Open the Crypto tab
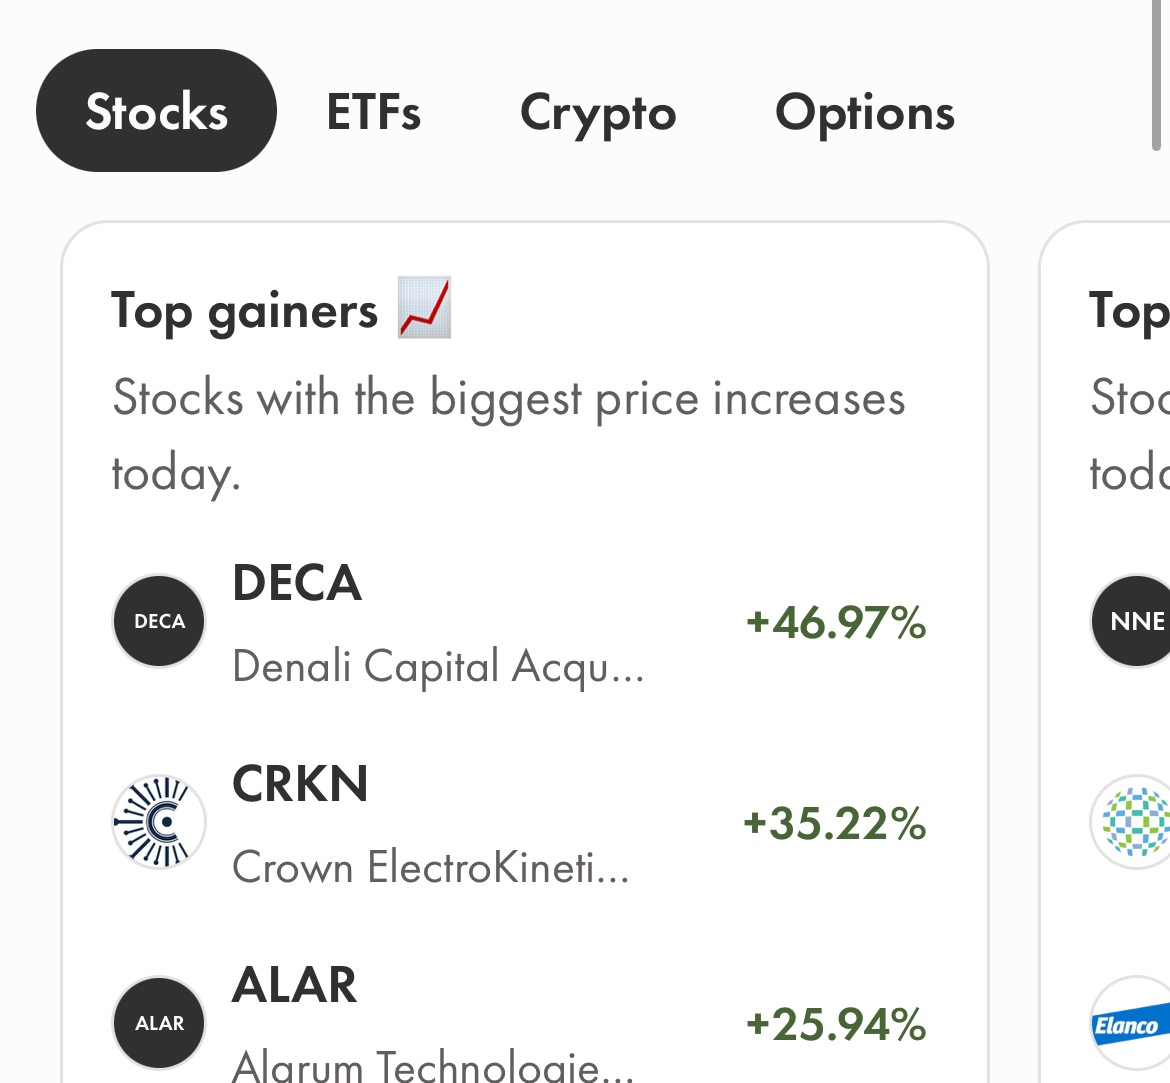The image size is (1170, 1083). 598,112
